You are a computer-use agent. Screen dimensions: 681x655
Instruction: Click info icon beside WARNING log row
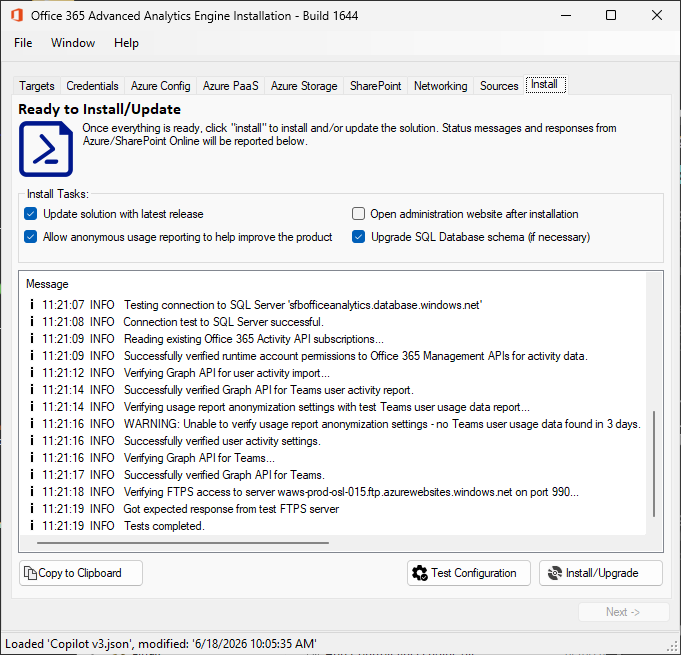[32, 423]
